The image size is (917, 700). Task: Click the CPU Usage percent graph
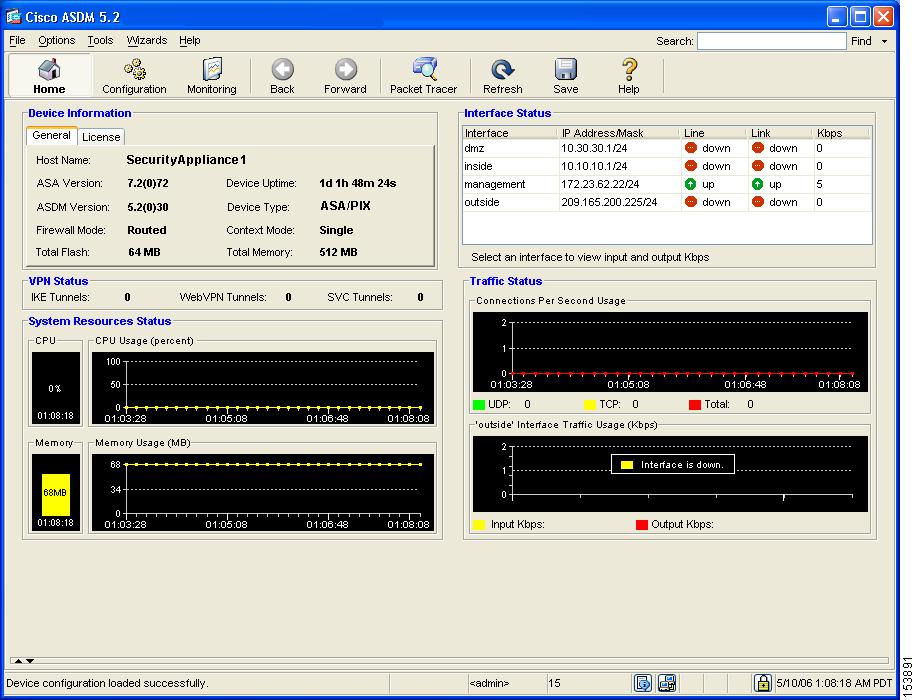click(x=263, y=388)
